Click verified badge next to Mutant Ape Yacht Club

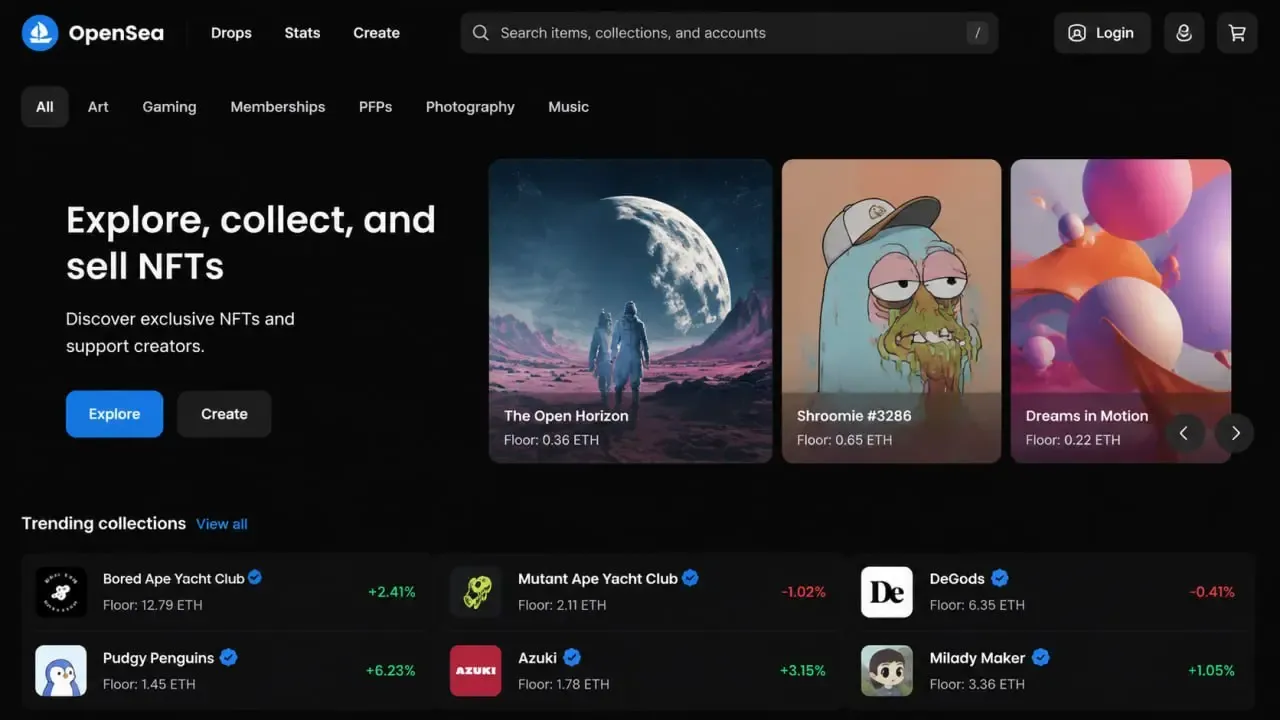[690, 578]
